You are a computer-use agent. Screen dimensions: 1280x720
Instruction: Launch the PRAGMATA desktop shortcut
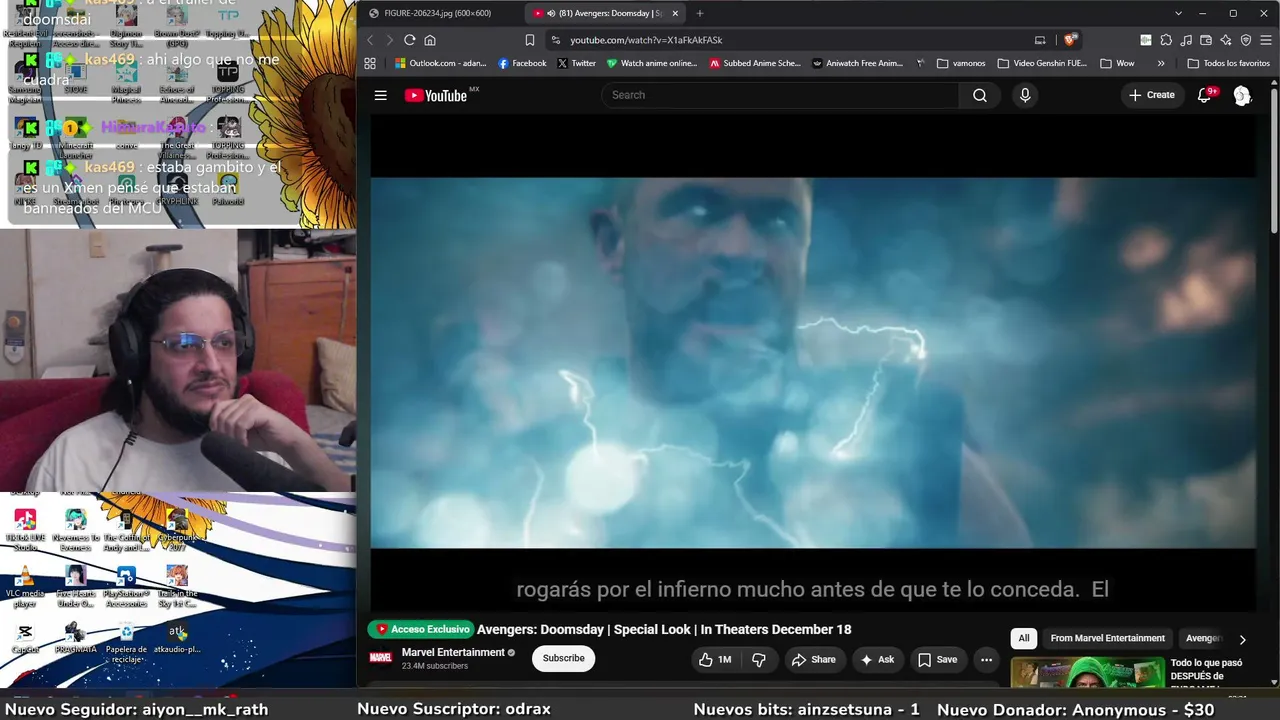pos(75,640)
